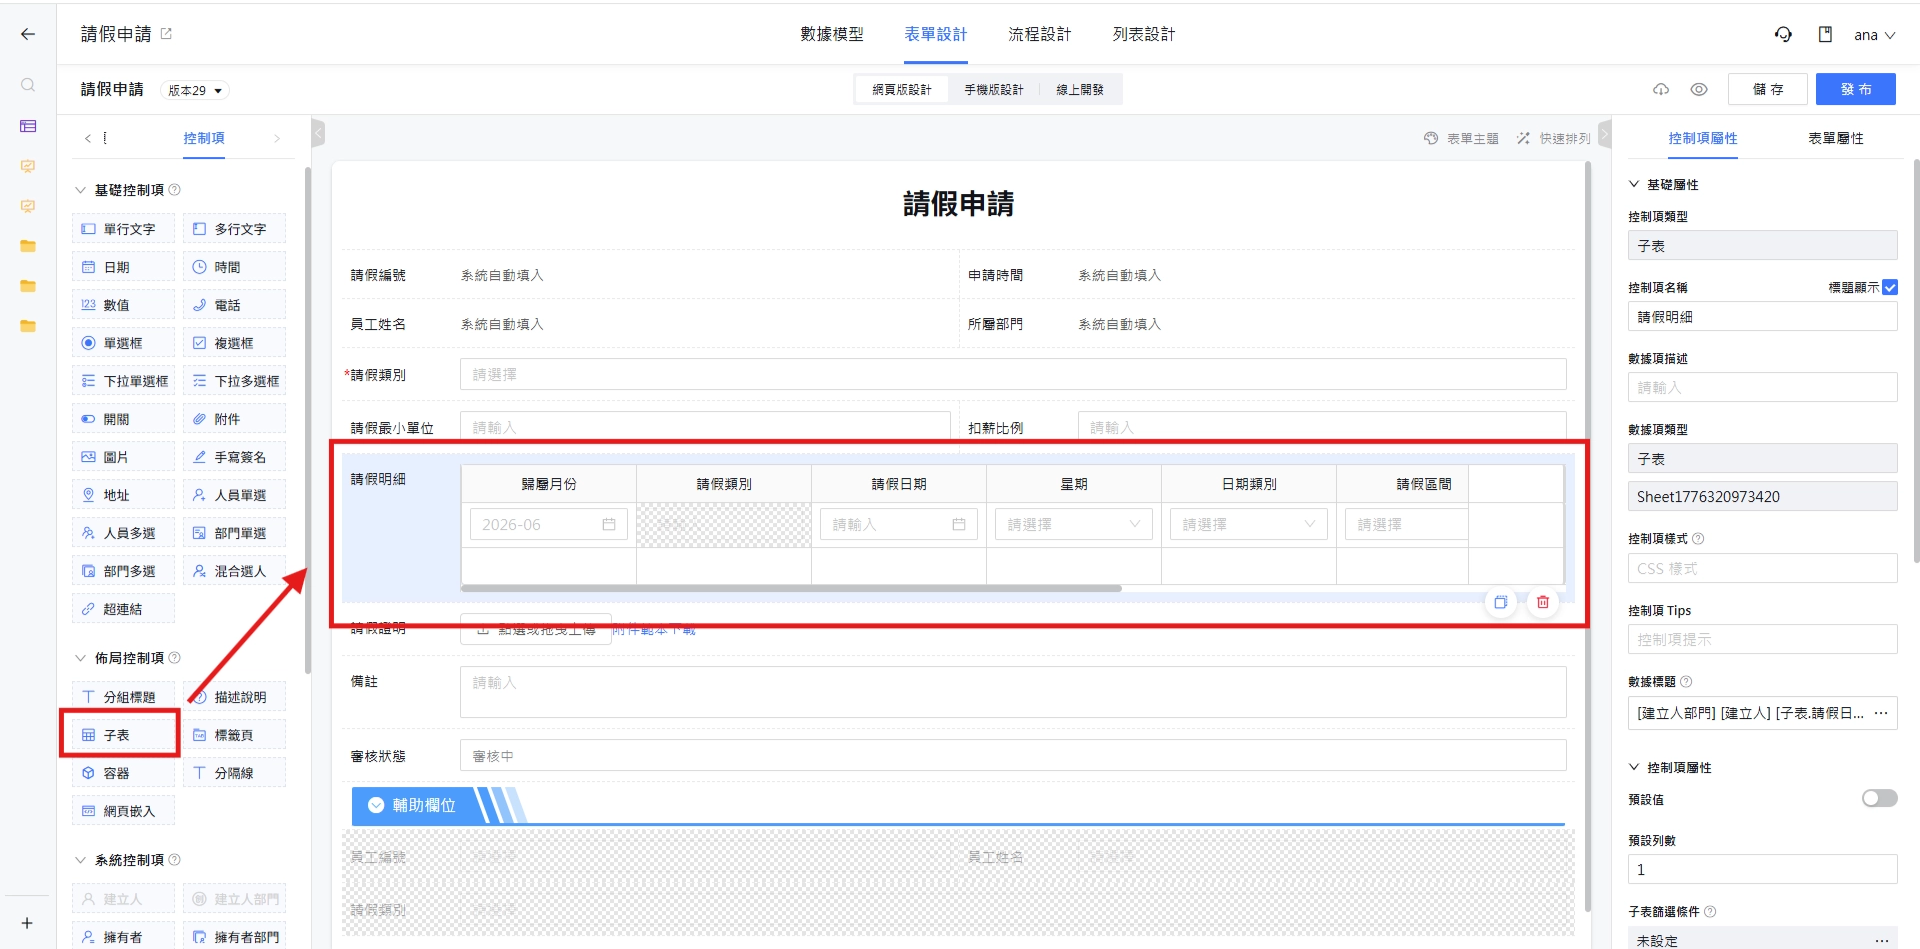Switch to the 列表設計 tab
Image resolution: width=1920 pixels, height=949 pixels.
(x=1144, y=34)
